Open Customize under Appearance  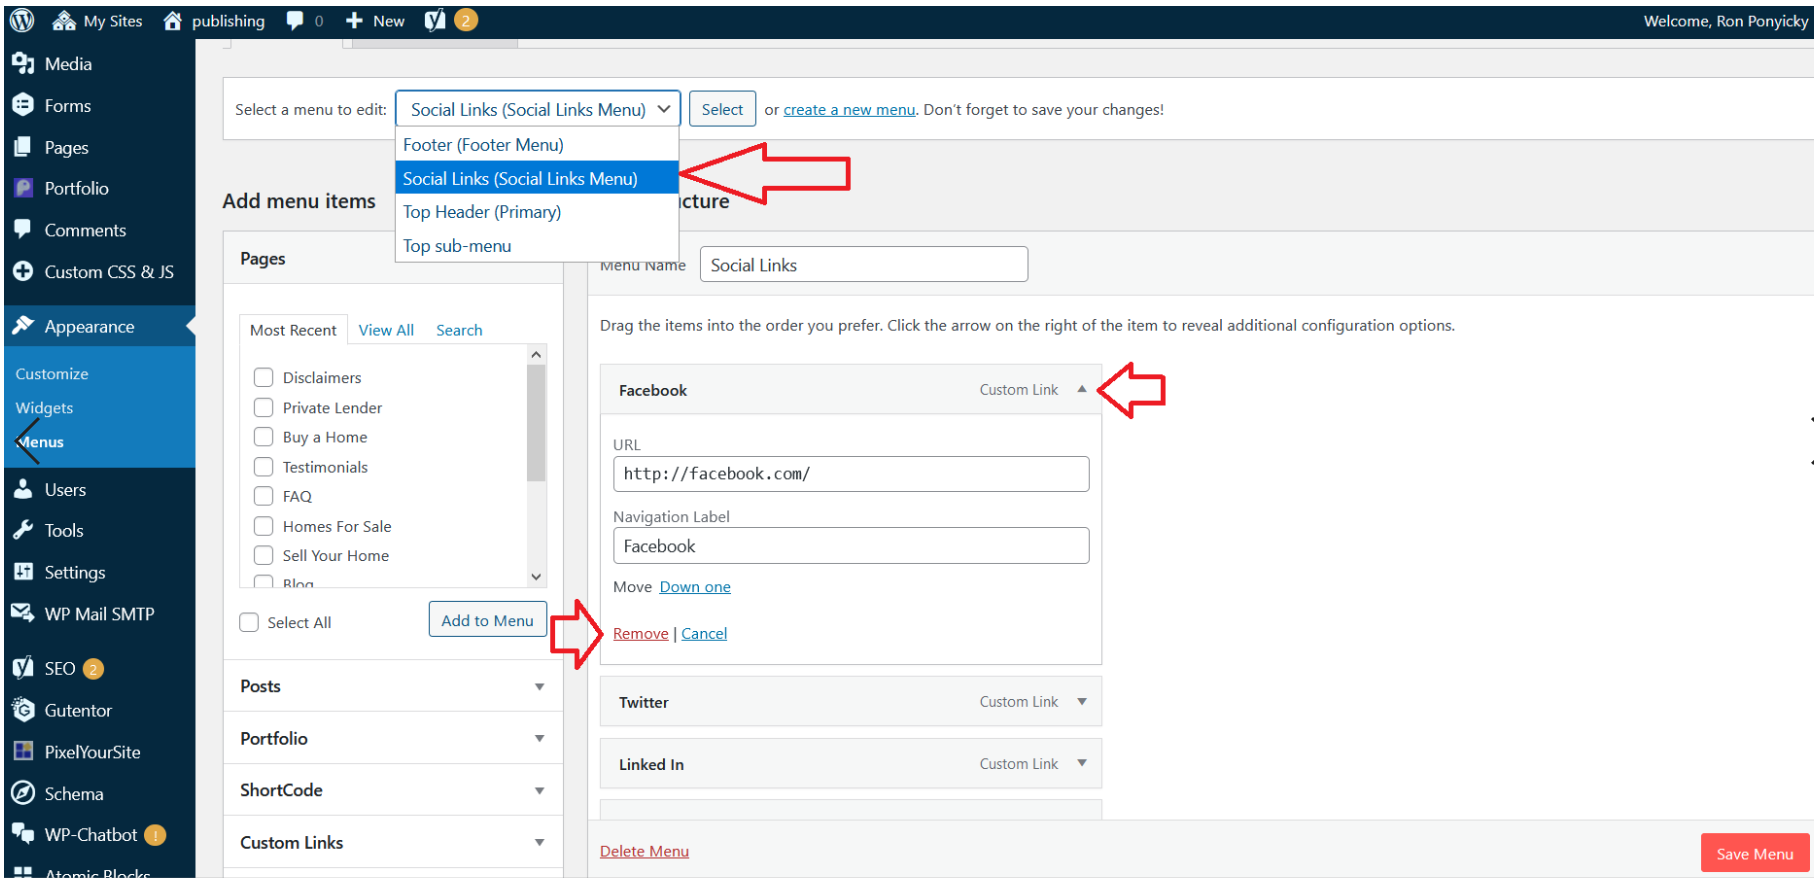pyautogui.click(x=52, y=373)
